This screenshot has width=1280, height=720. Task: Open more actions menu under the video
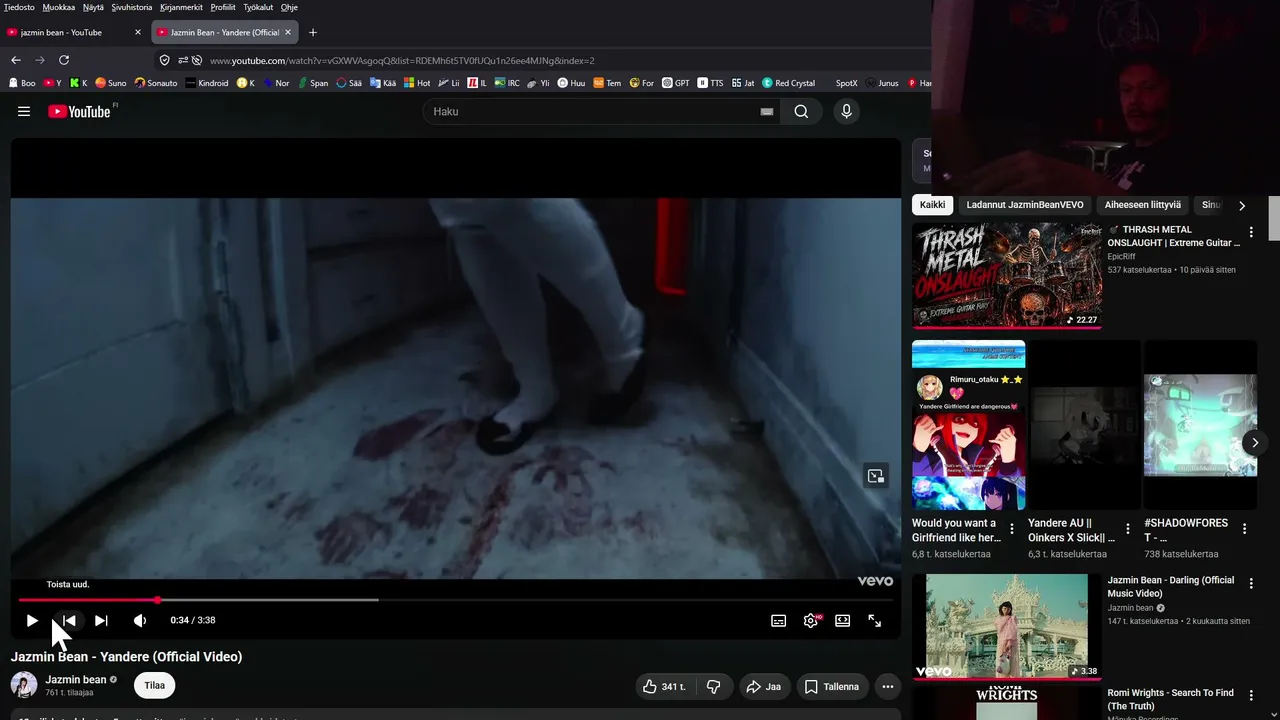(x=887, y=687)
